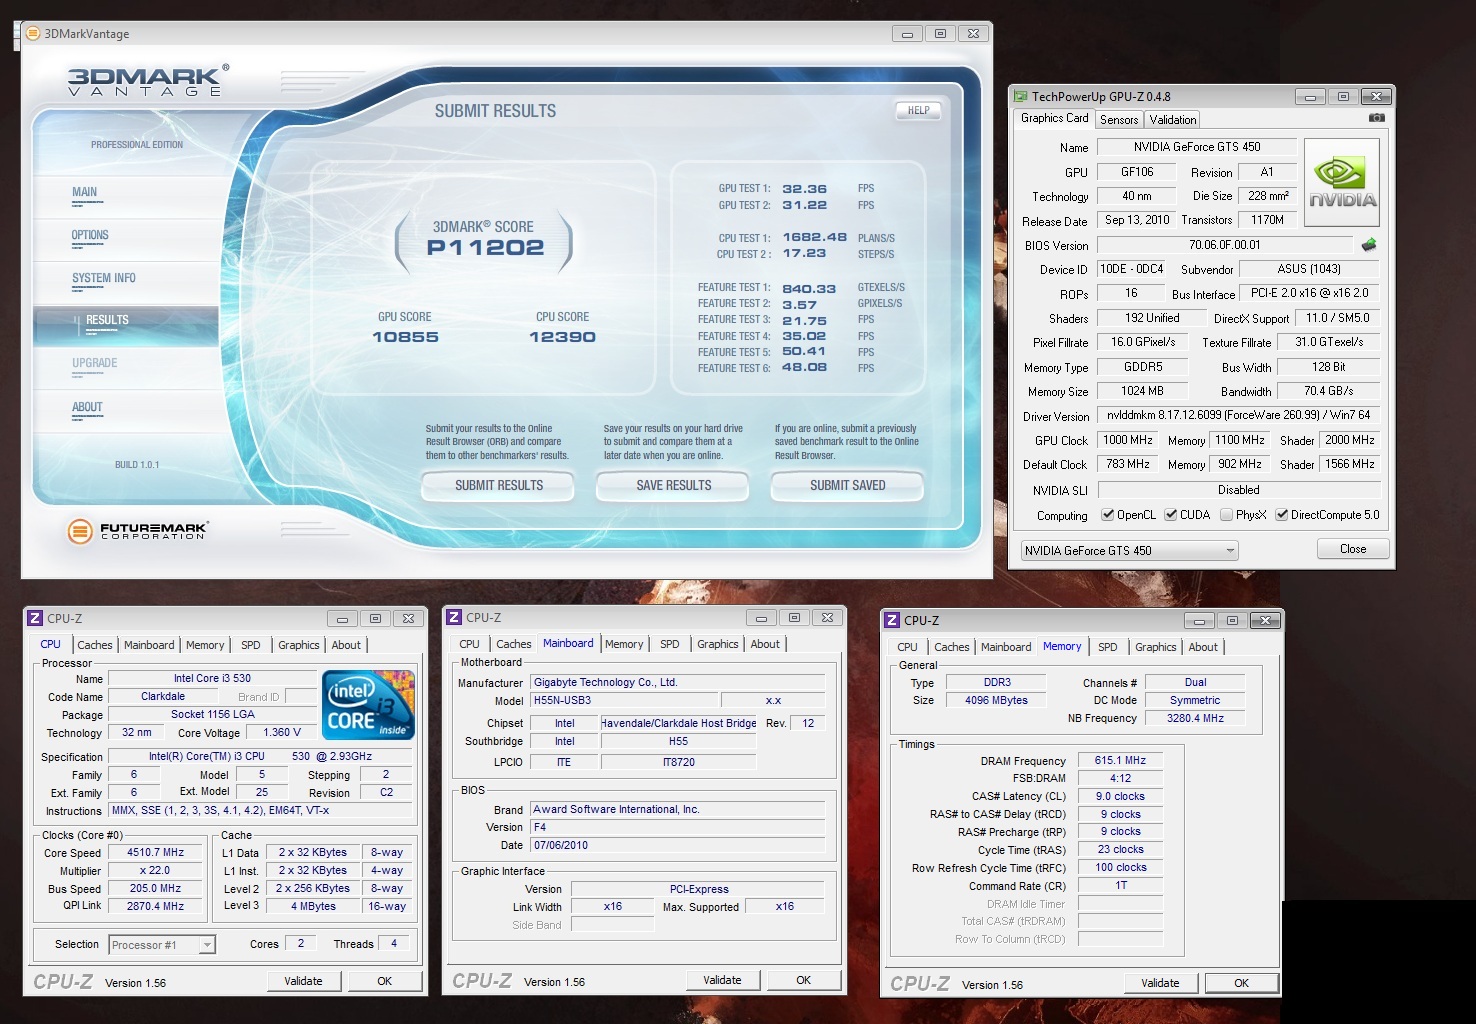This screenshot has height=1024, width=1476.
Task: Toggle the OpenCL checkbox in GPU-Z
Action: point(1107,515)
